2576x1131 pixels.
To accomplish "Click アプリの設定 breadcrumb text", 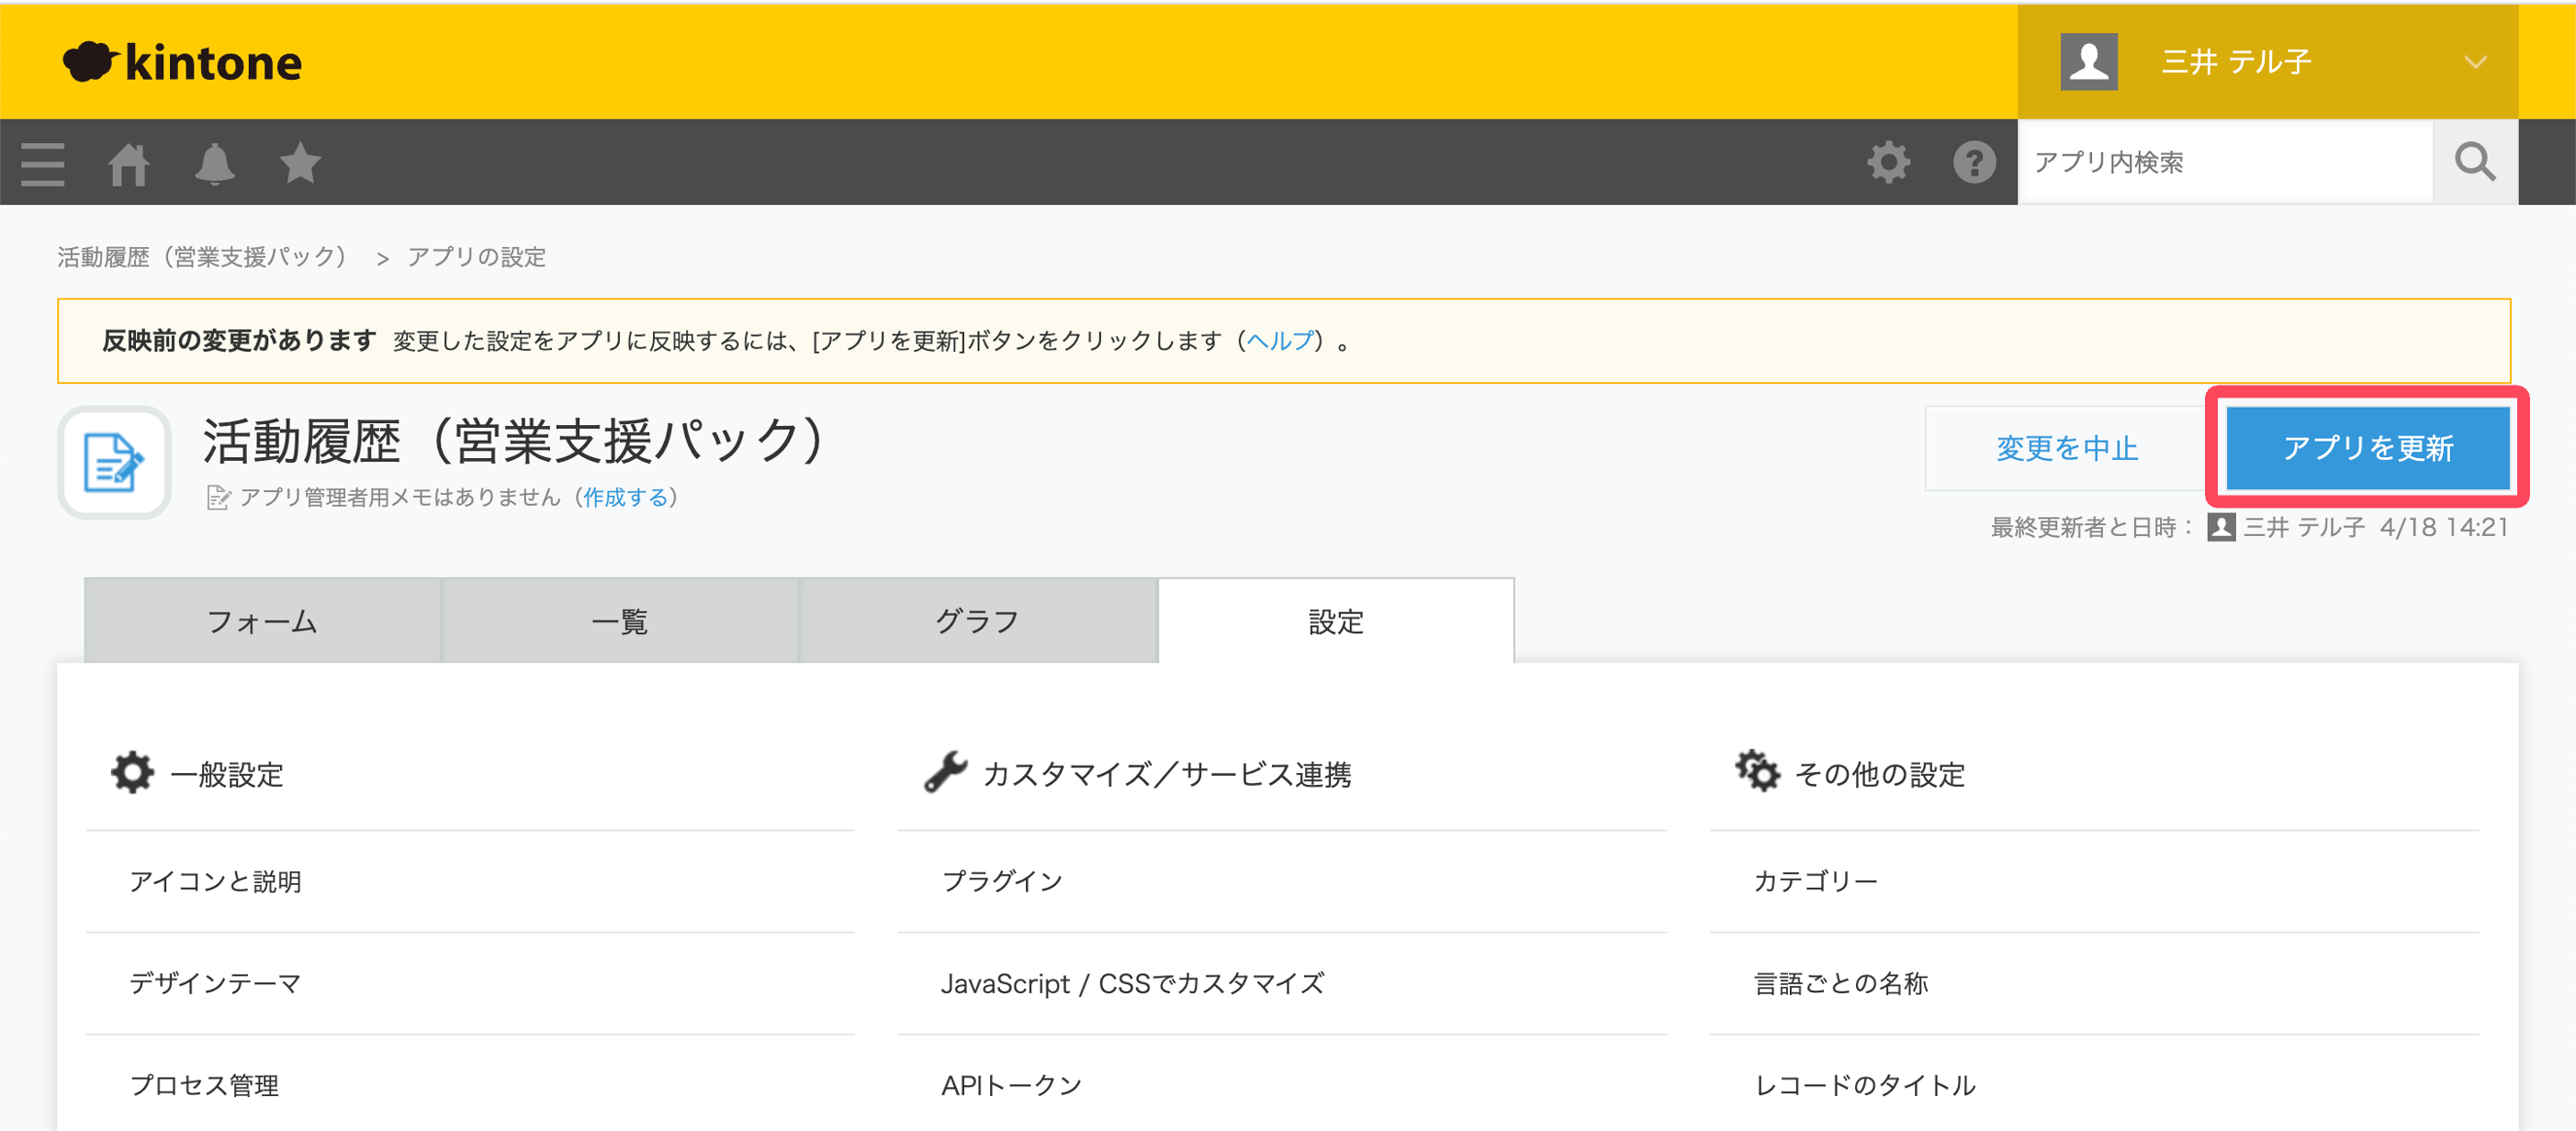I will pos(477,257).
